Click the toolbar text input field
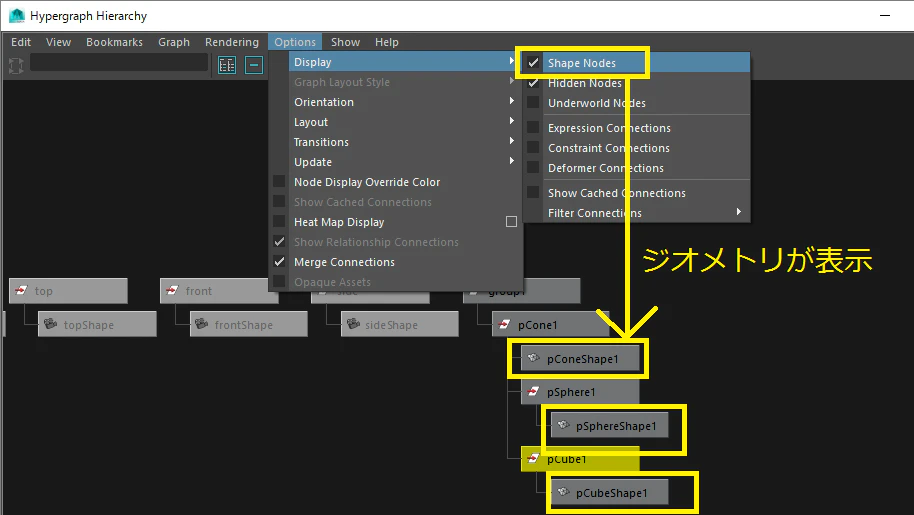This screenshot has height=515, width=914. pos(119,62)
